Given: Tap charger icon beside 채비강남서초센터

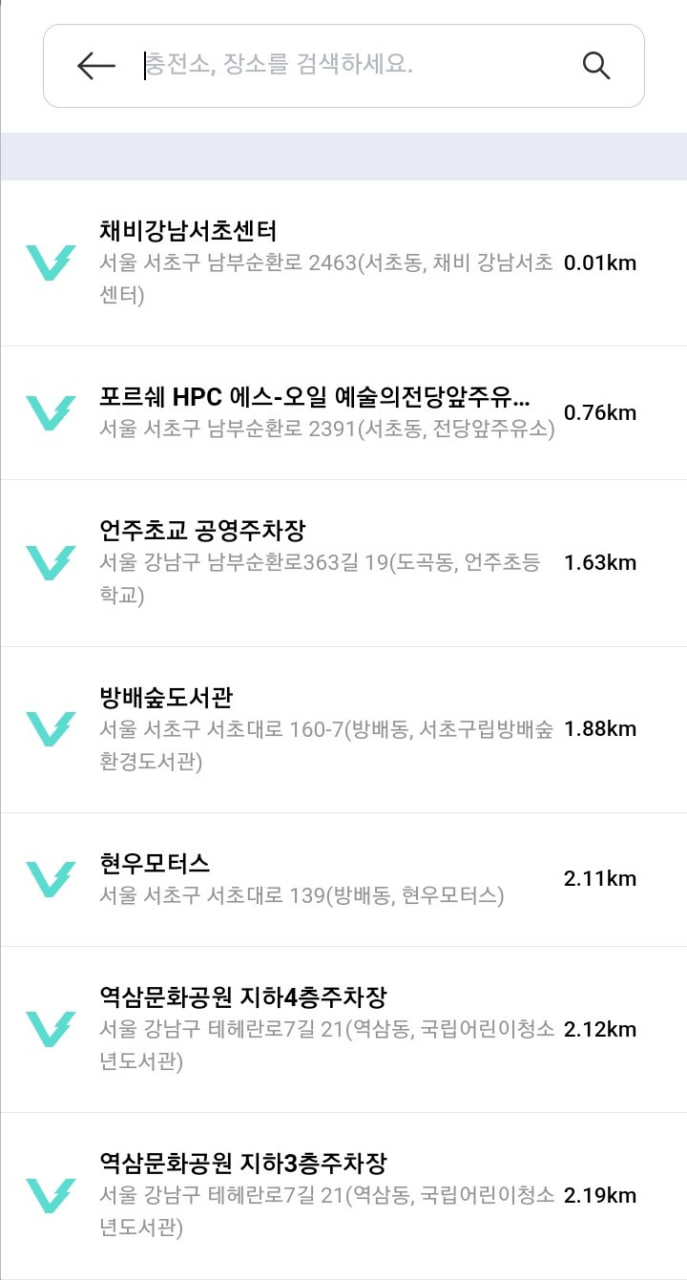Looking at the screenshot, I should (50, 263).
